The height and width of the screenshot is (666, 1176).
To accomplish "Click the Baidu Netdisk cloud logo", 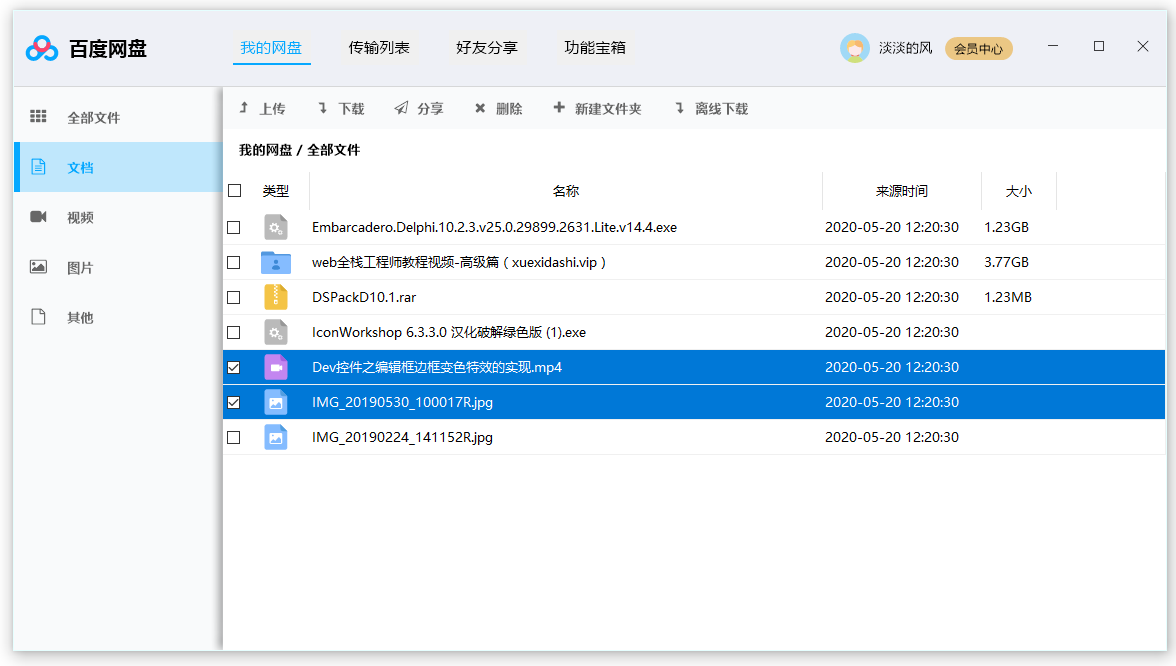I will click(x=41, y=49).
